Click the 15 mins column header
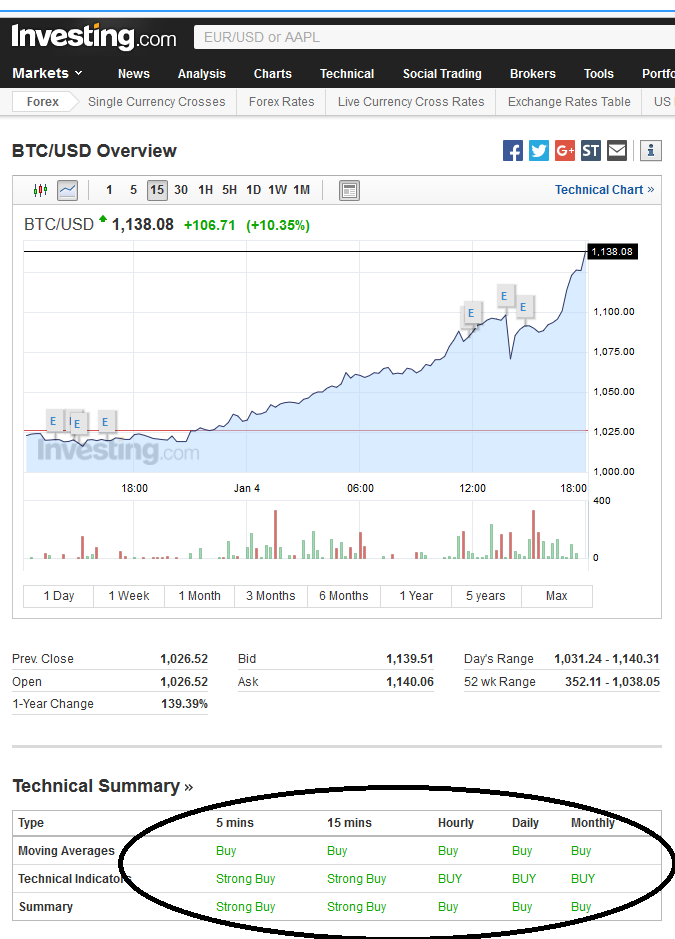This screenshot has width=675, height=939. [349, 823]
